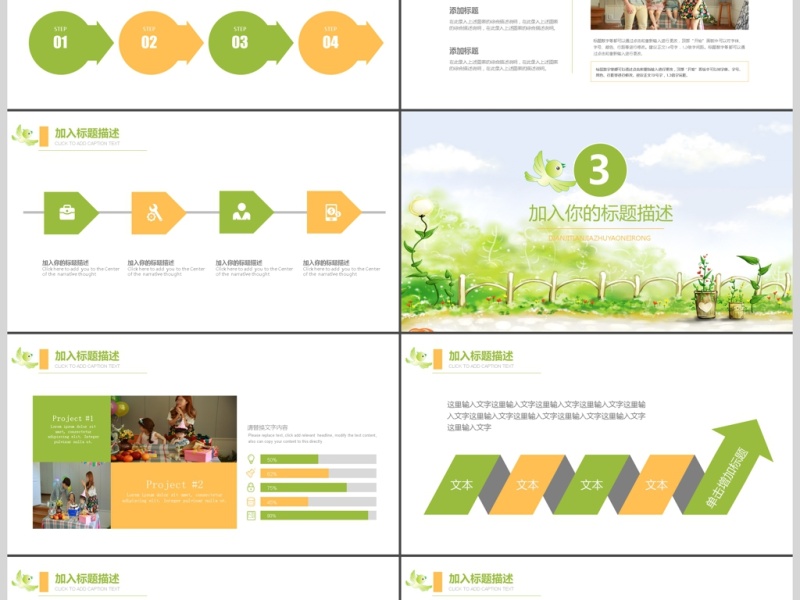Click the padlock icon beside the 75% bar
This screenshot has height=600, width=800.
point(251,487)
